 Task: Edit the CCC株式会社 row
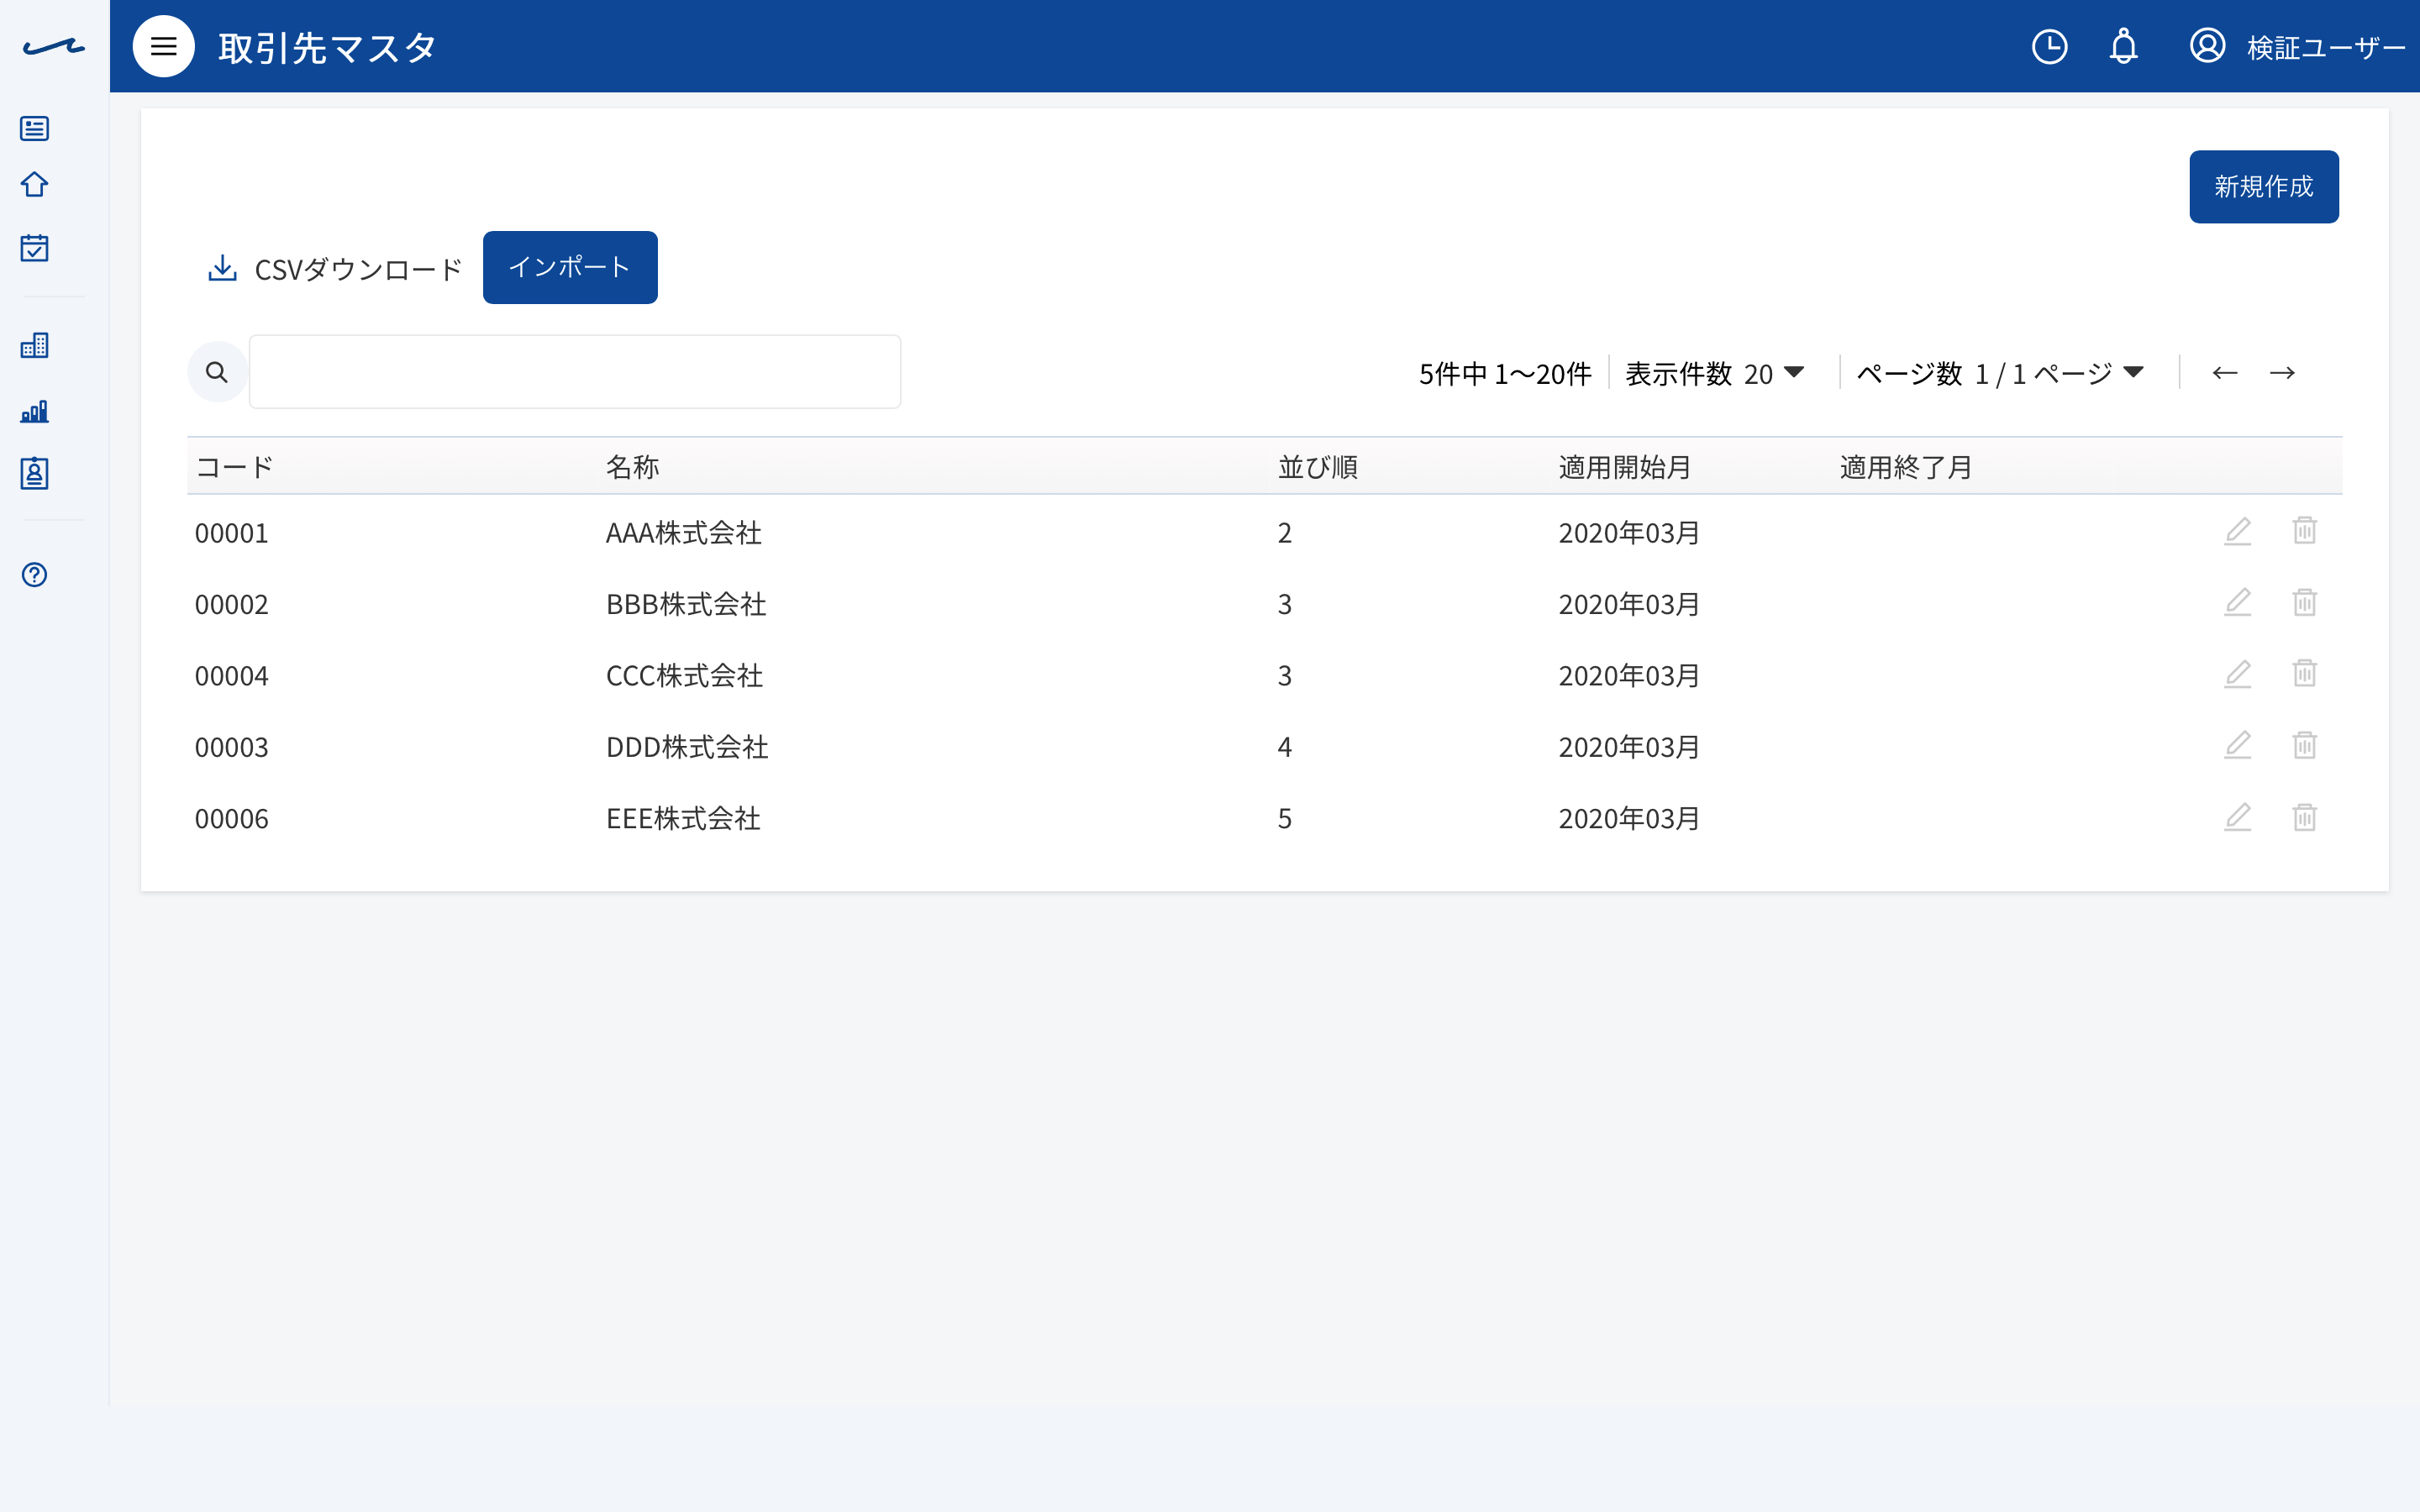click(x=2237, y=674)
